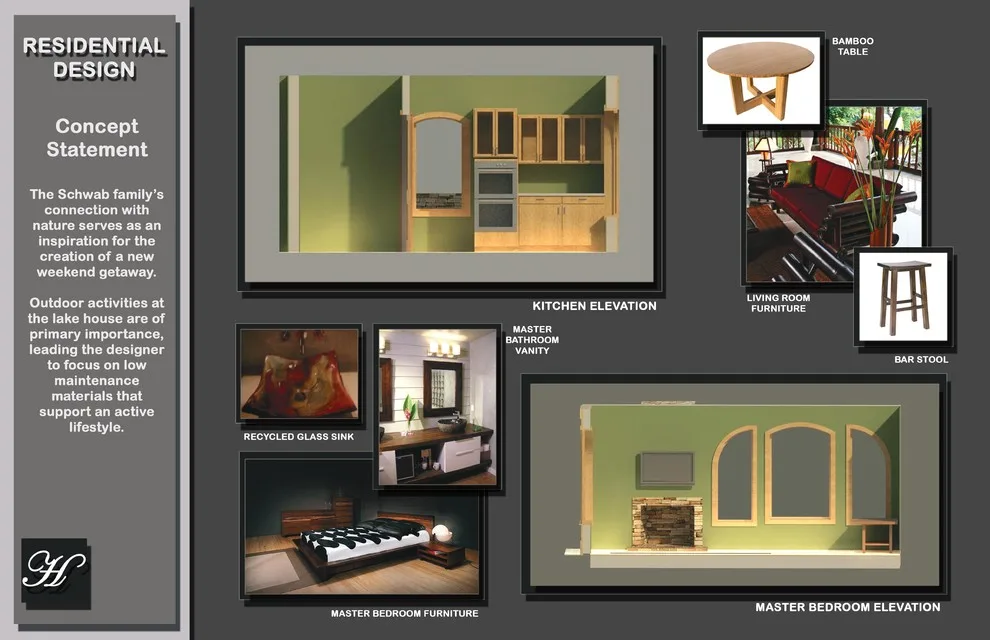Screen dimensions: 990x640
Task: Click the center arched window in bedroom elevation
Action: (x=800, y=473)
